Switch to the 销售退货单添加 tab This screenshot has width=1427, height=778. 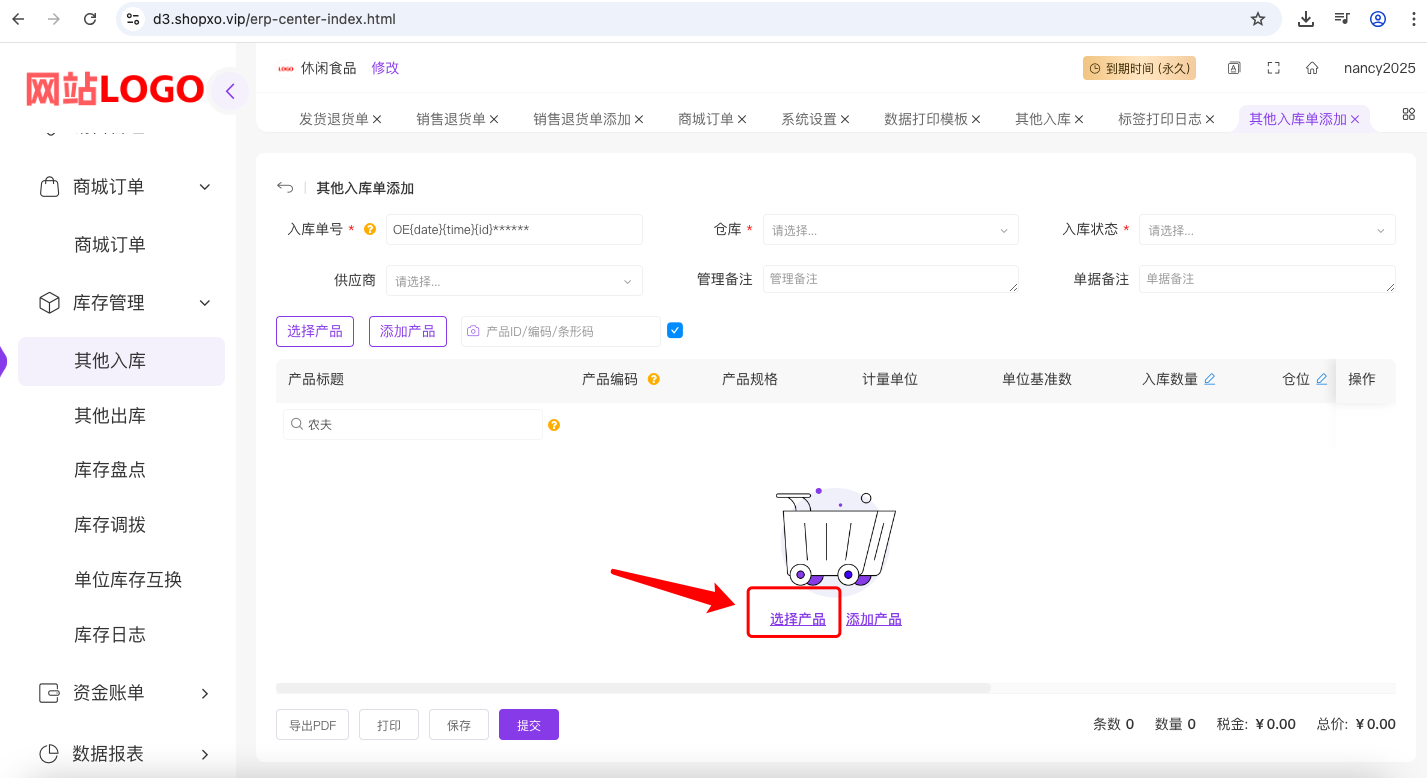point(582,119)
